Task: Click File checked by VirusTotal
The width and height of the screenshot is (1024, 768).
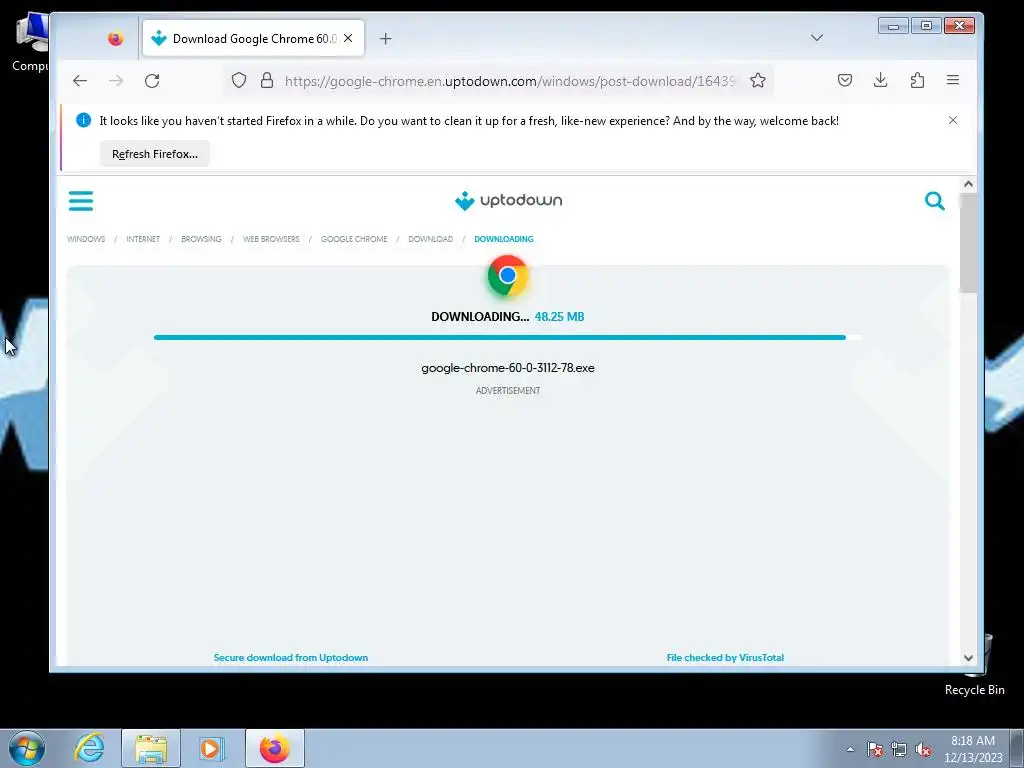Action: [725, 658]
